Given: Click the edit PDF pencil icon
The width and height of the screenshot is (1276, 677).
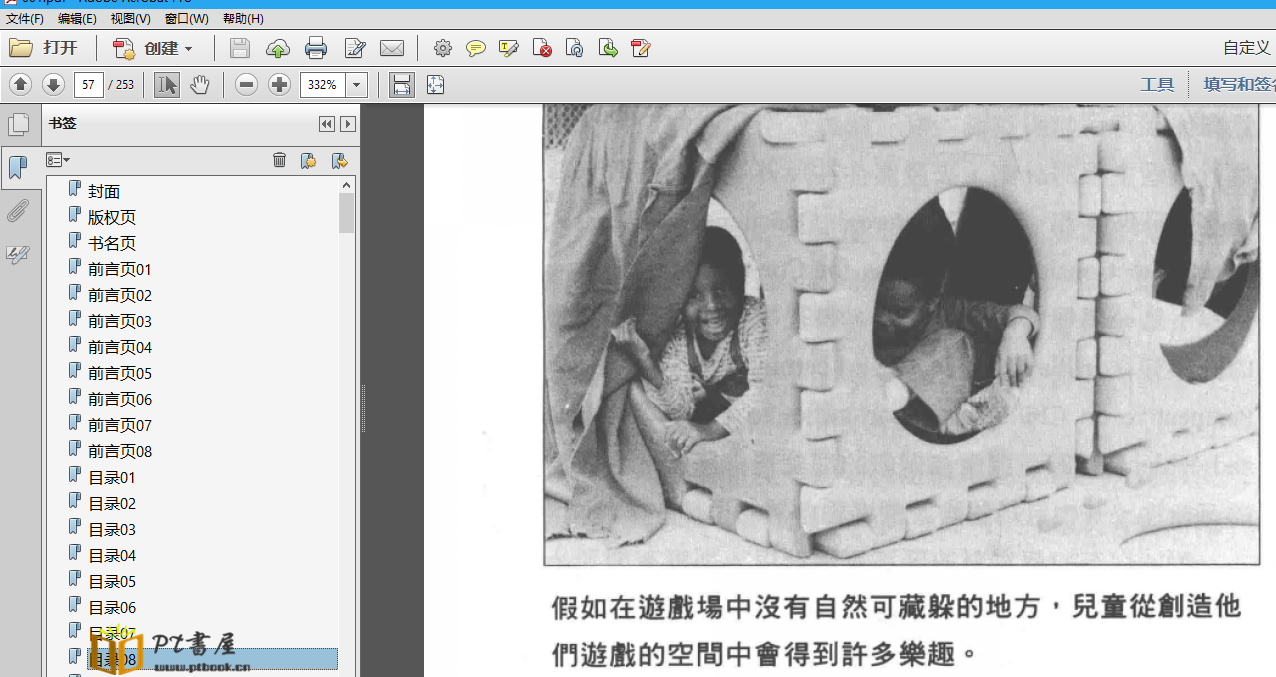Looking at the screenshot, I should click(641, 48).
